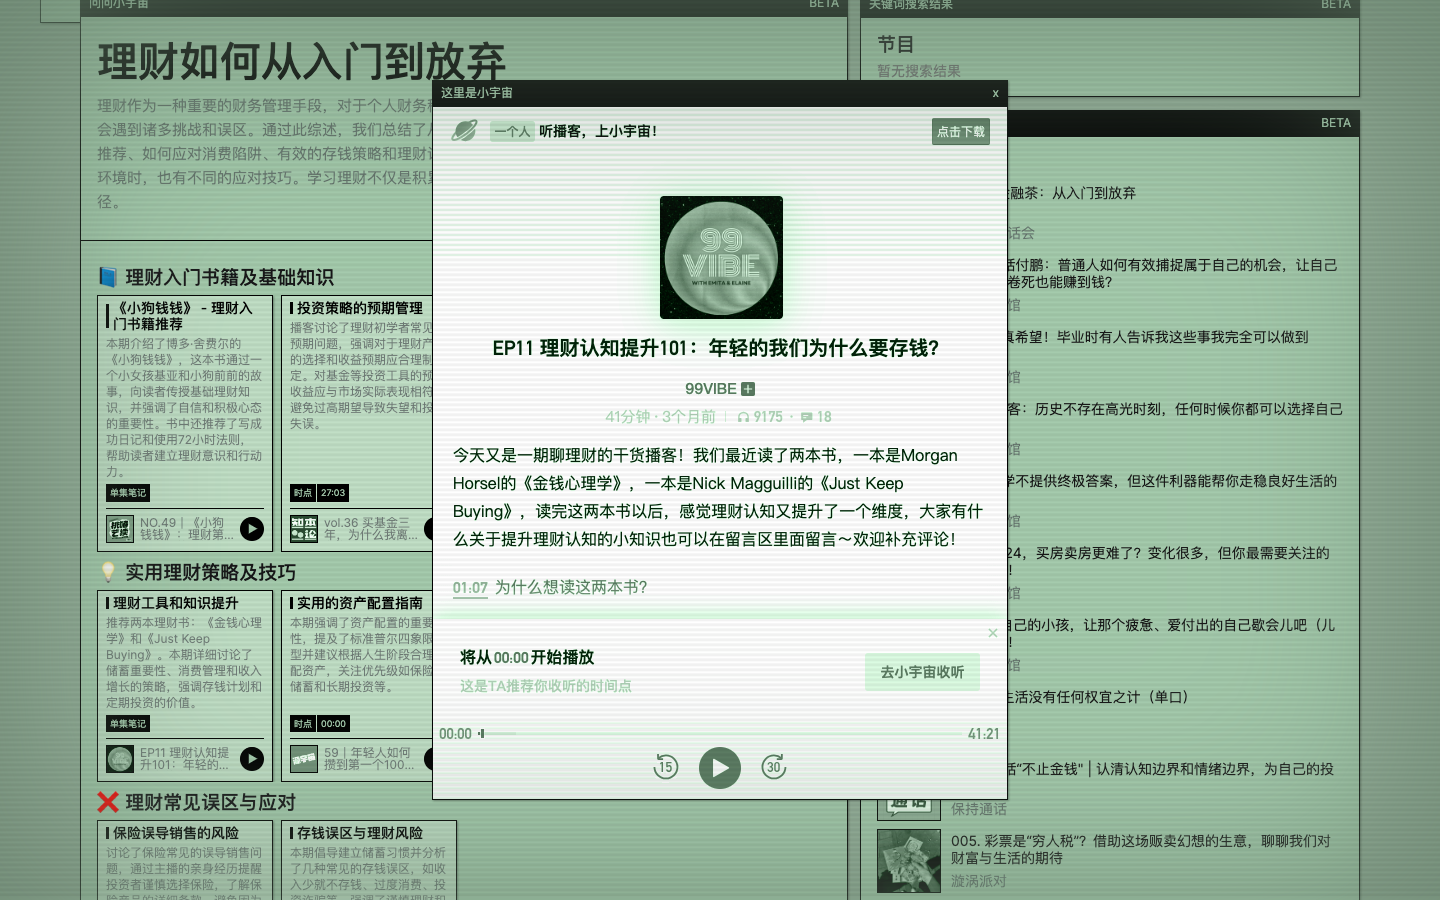Open the 99VIBE podcast name link

(710, 389)
